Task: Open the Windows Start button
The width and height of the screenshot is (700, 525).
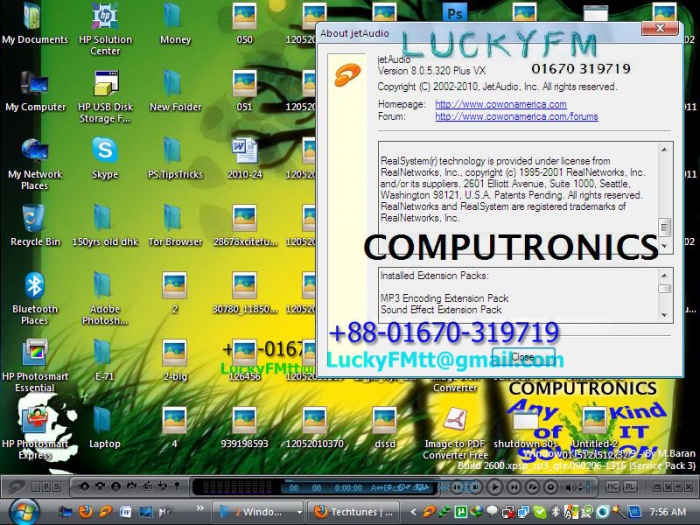Action: (23, 512)
